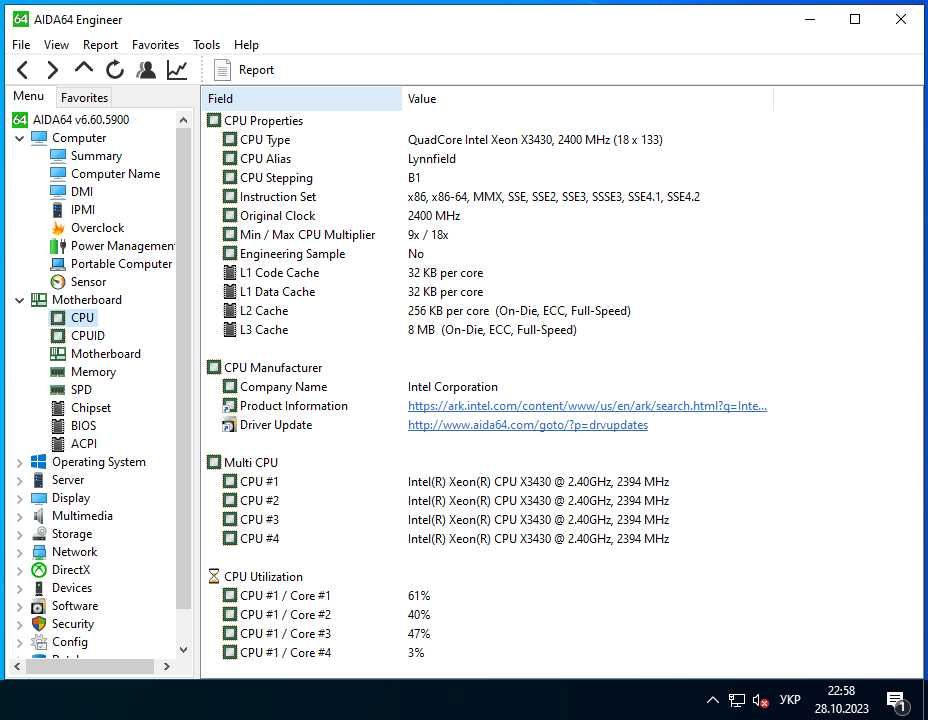The height and width of the screenshot is (720, 928).
Task: Open the Tools menu
Action: 206,45
